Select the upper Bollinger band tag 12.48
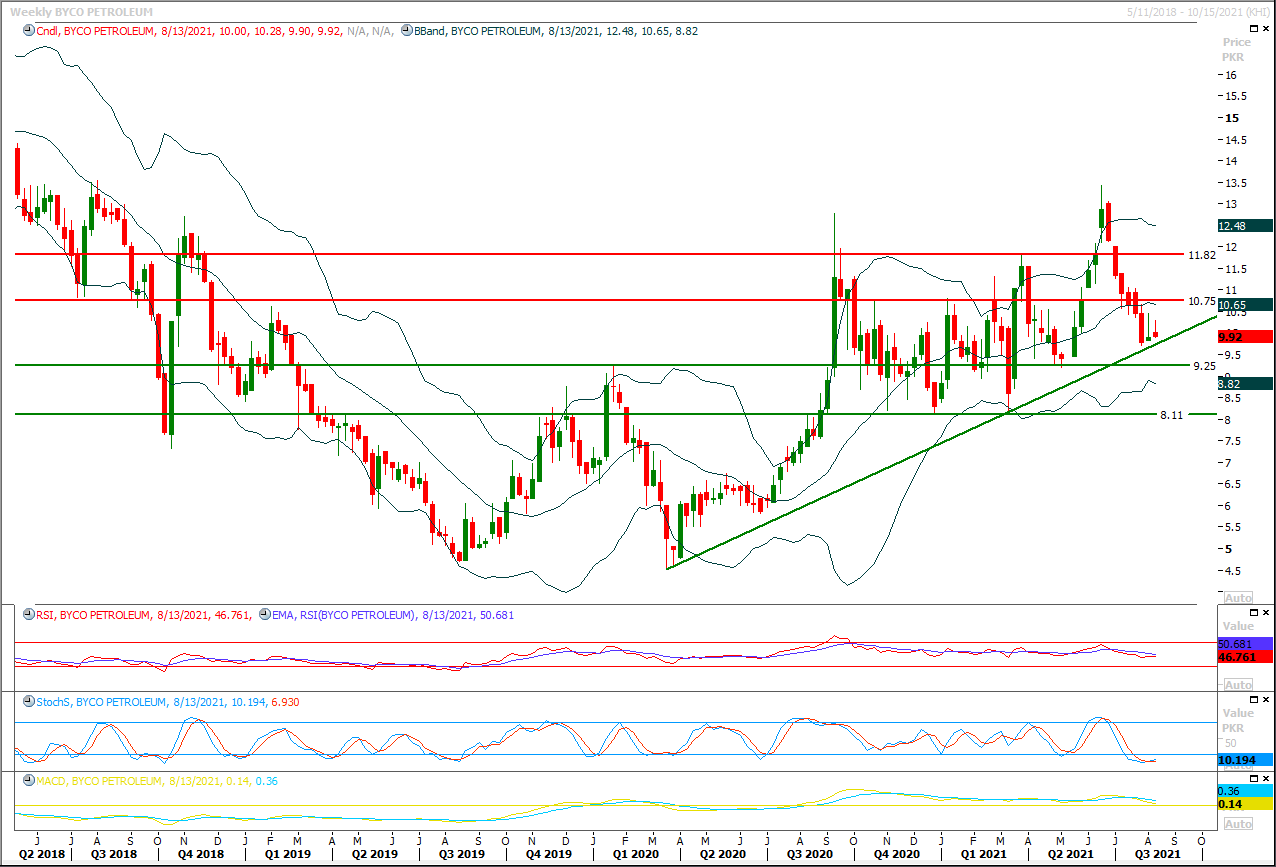 point(1244,225)
